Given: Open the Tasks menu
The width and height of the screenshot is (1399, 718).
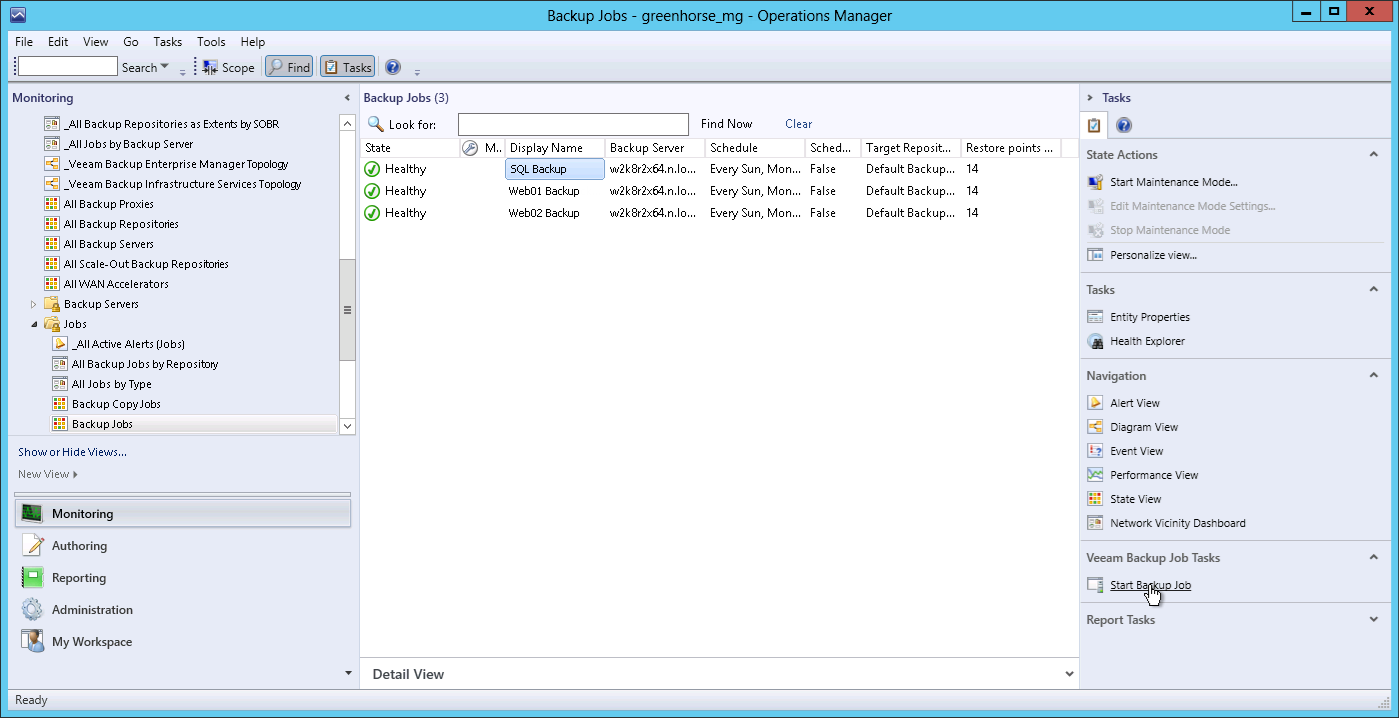Looking at the screenshot, I should pos(168,42).
